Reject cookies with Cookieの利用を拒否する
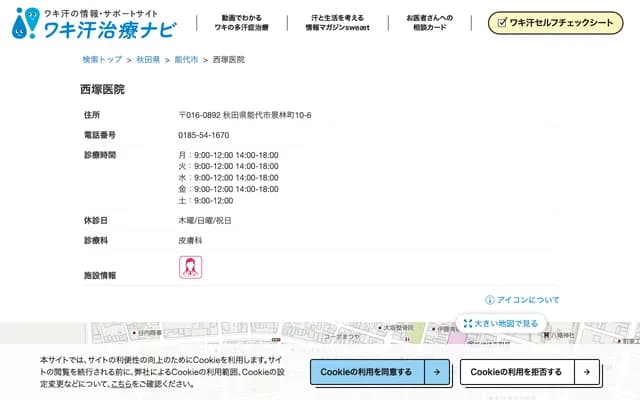 (x=516, y=372)
